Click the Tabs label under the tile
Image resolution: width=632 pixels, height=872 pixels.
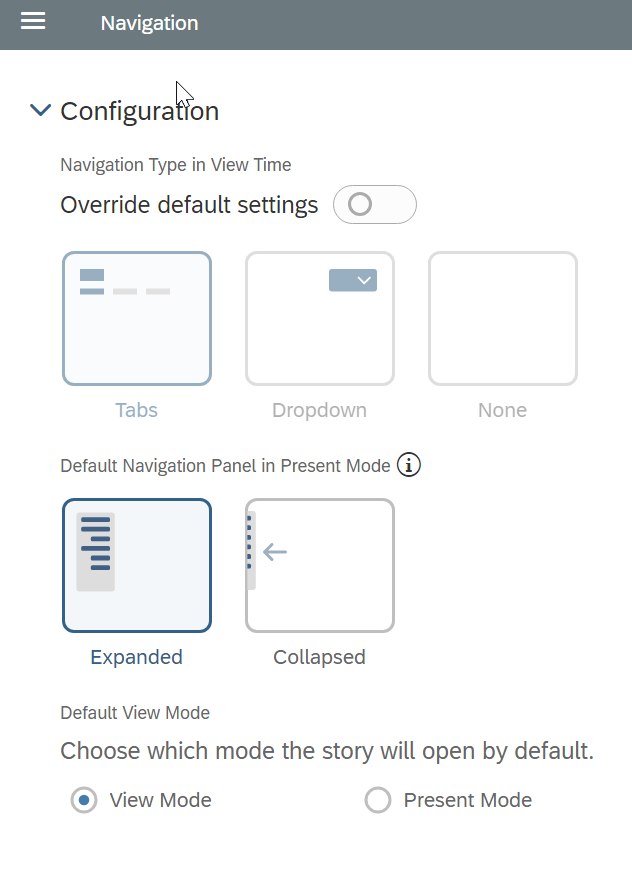[137, 410]
